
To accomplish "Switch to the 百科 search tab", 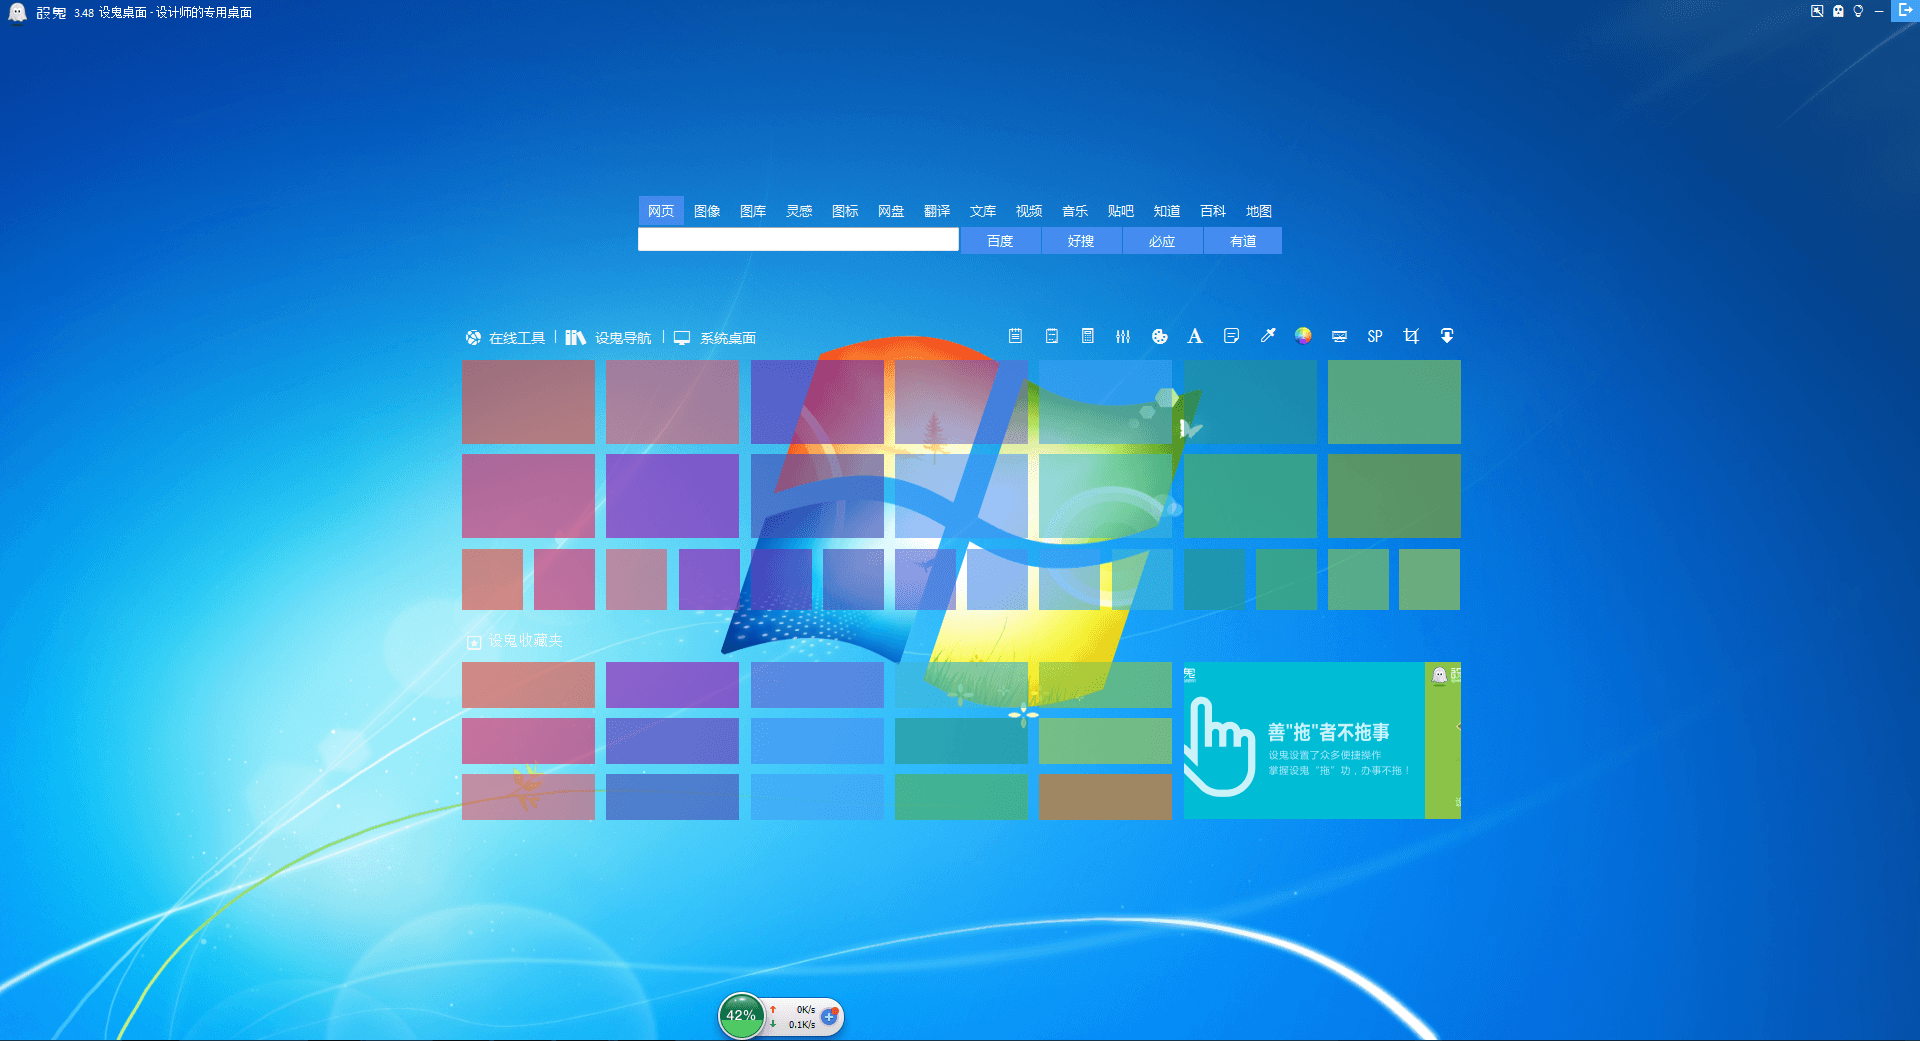I will pyautogui.click(x=1213, y=211).
